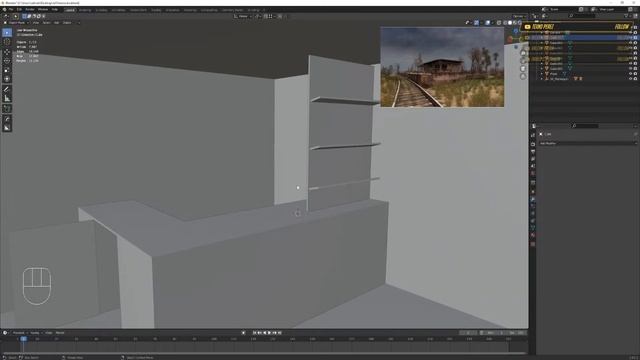Click the timeline playhead at frame 1
Image resolution: width=640 pixels, height=360 pixels.
(23, 339)
